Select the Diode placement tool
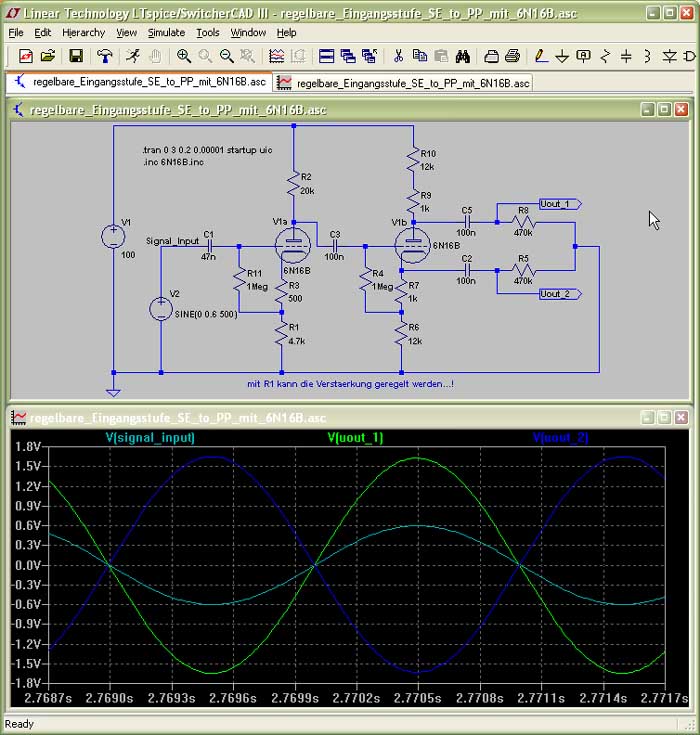The image size is (700, 735). coord(668,56)
